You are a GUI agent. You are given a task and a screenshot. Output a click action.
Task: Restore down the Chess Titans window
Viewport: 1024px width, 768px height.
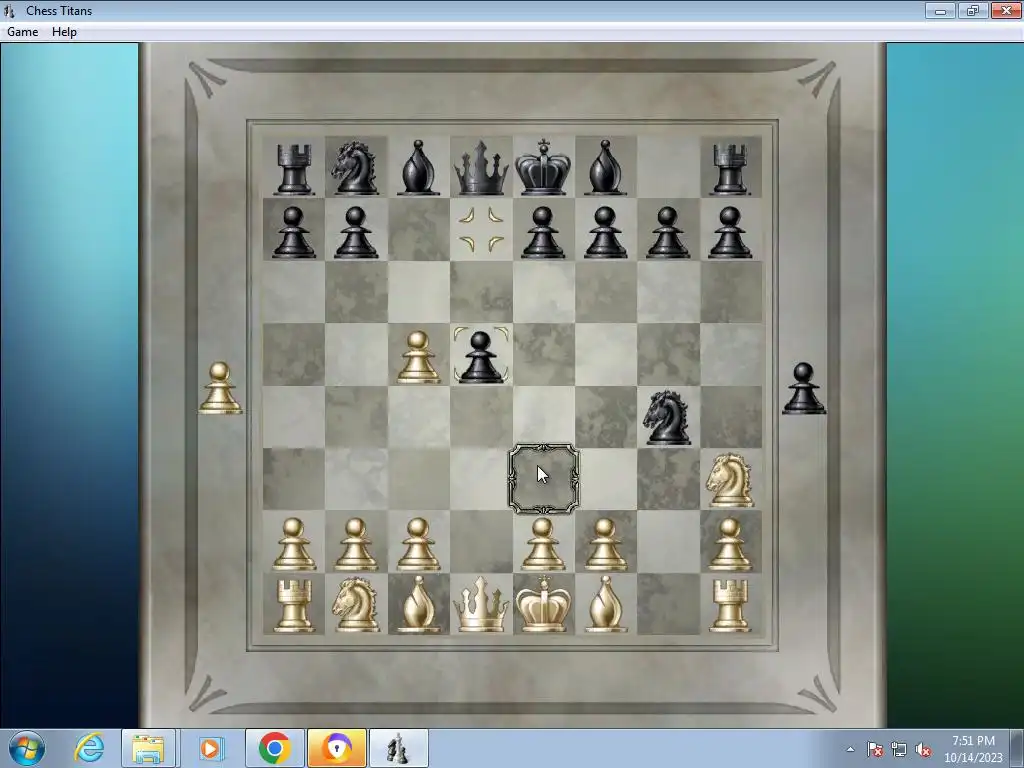pos(973,10)
